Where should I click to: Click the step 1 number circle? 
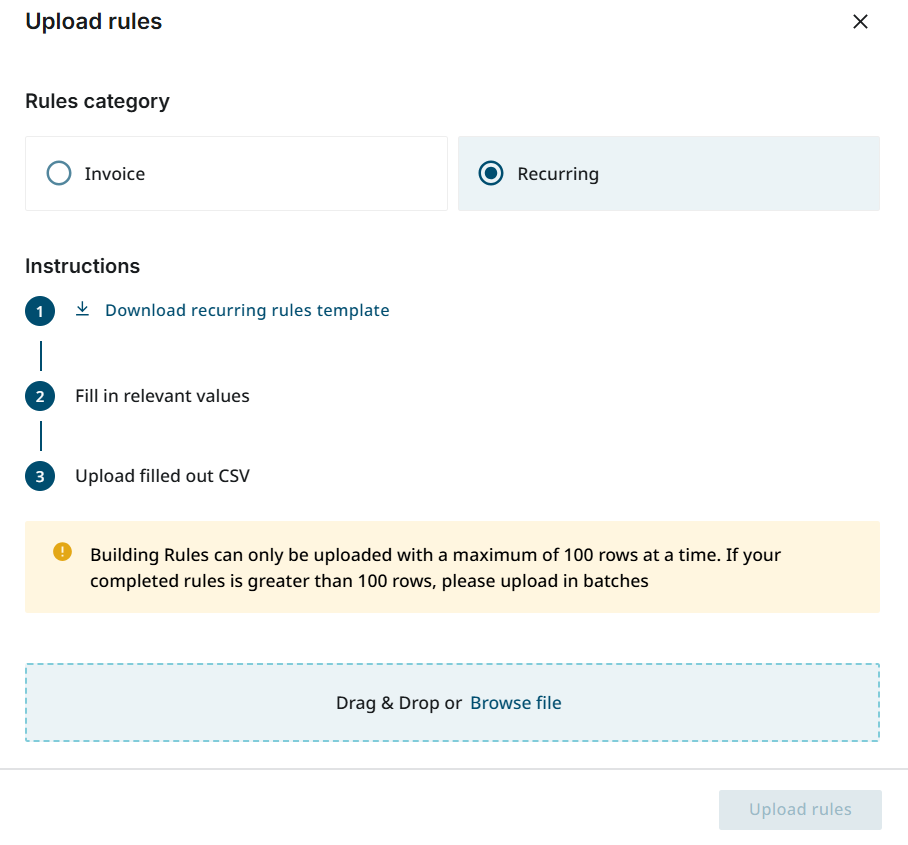tap(40, 312)
